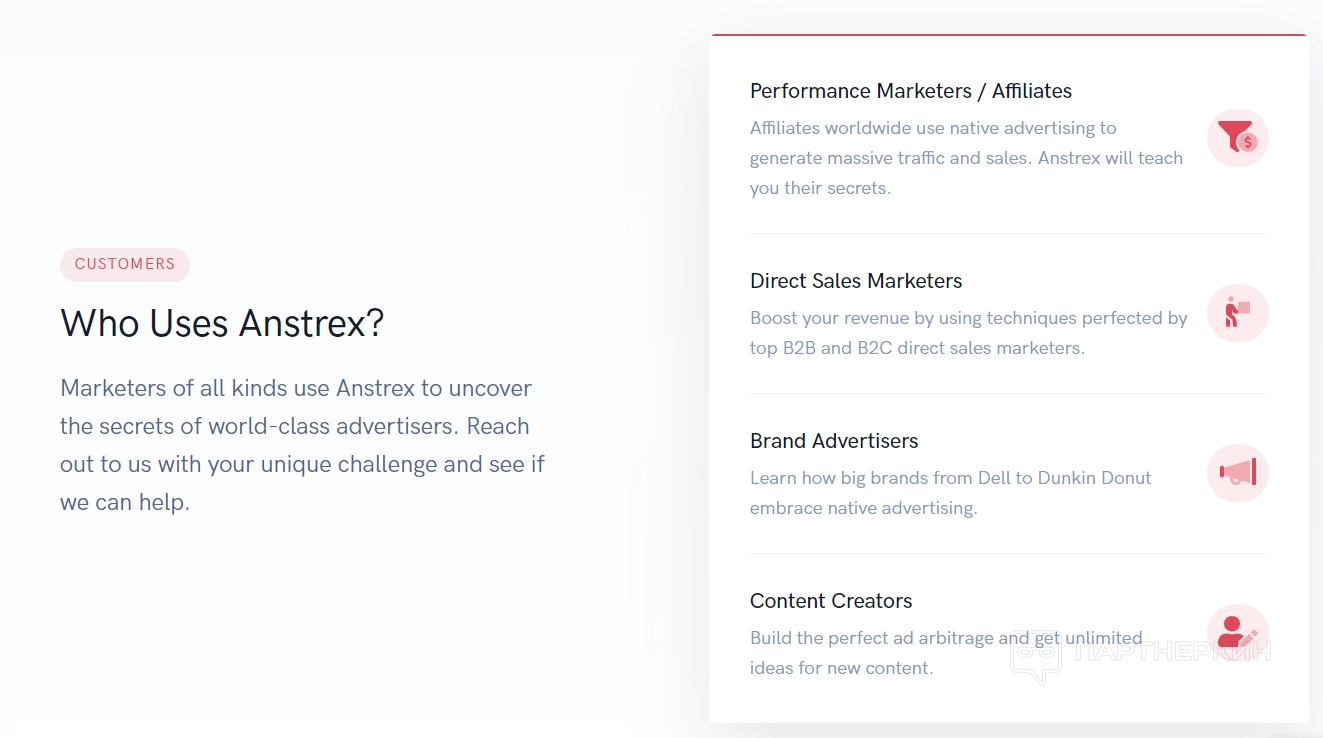Select the CUSTOMERS pill badge
1323x738 pixels.
pyautogui.click(x=125, y=264)
